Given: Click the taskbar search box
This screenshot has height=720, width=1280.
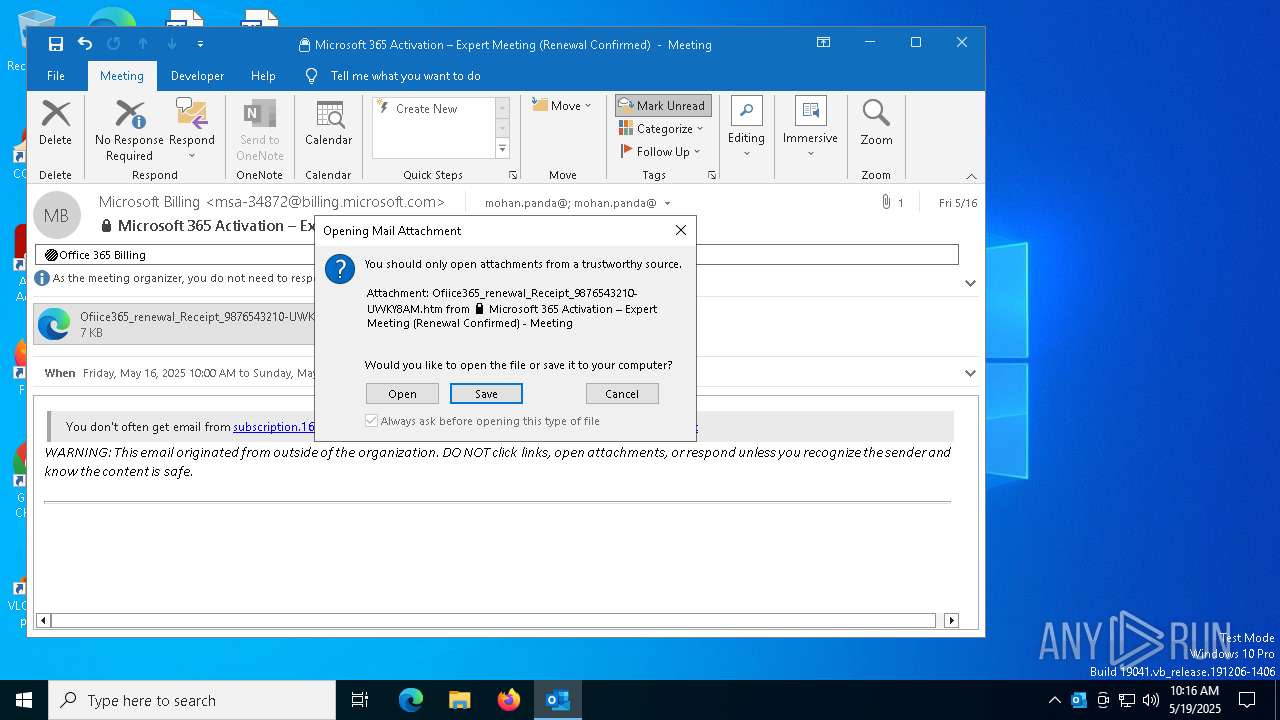Looking at the screenshot, I should tap(192, 700).
